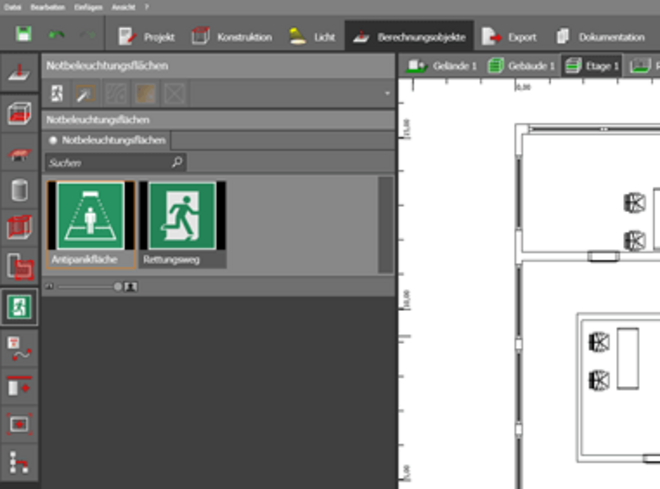Screen dimensions: 660x489
Task: Adjust the thumbnail size slider
Action: tap(117, 286)
